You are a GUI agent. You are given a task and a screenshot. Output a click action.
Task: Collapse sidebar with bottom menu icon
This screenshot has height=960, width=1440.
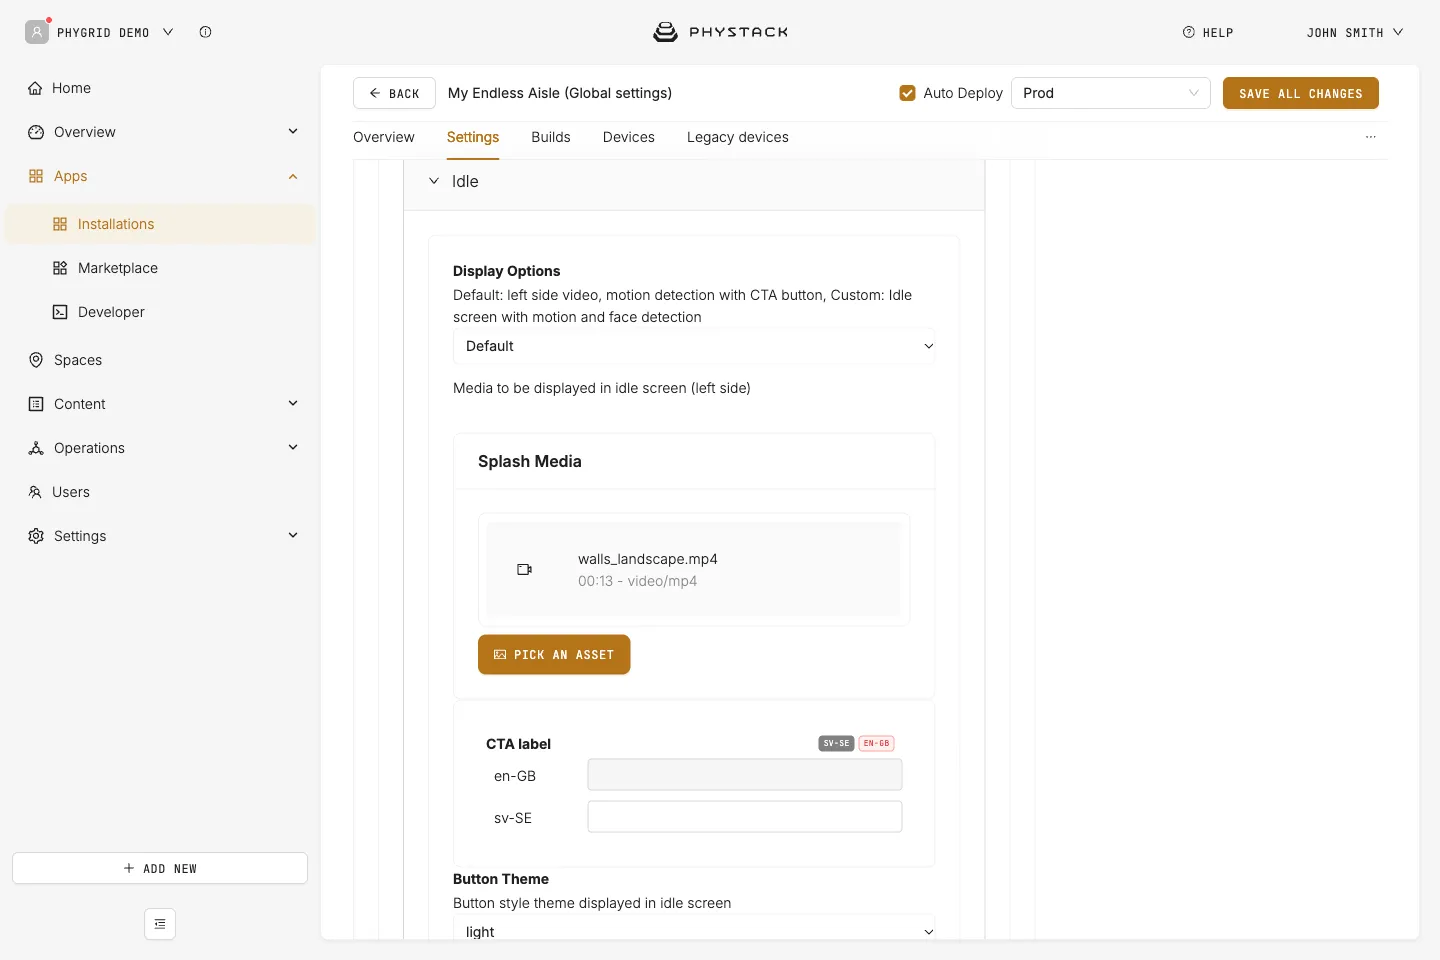pos(160,924)
